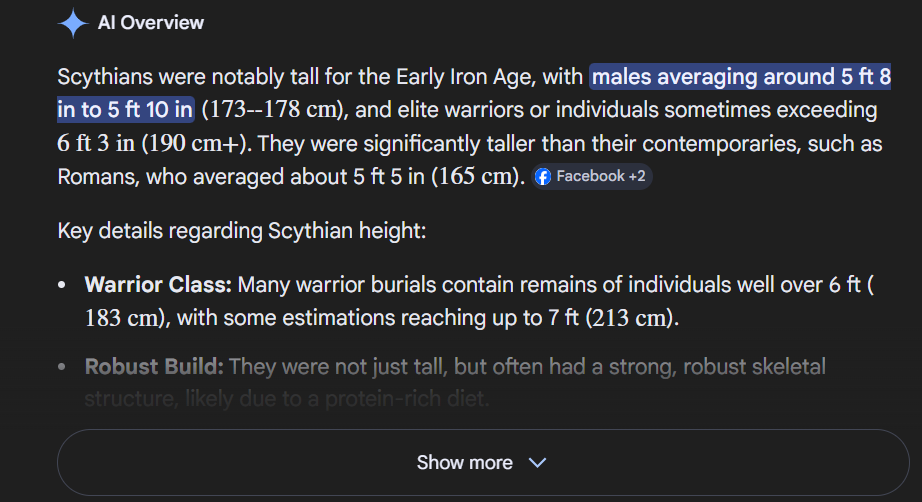Click the bullet point before Robust Build
This screenshot has width=922, height=502.
[x=63, y=367]
